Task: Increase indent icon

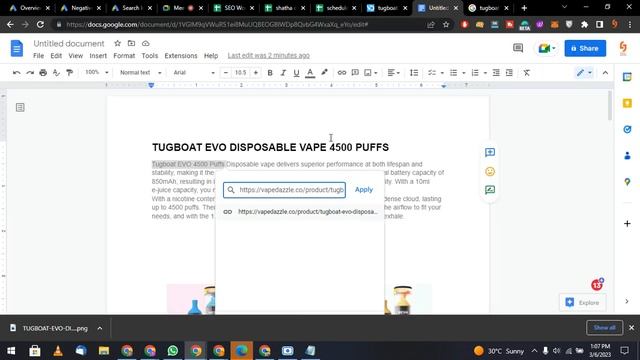Action: (x=509, y=73)
